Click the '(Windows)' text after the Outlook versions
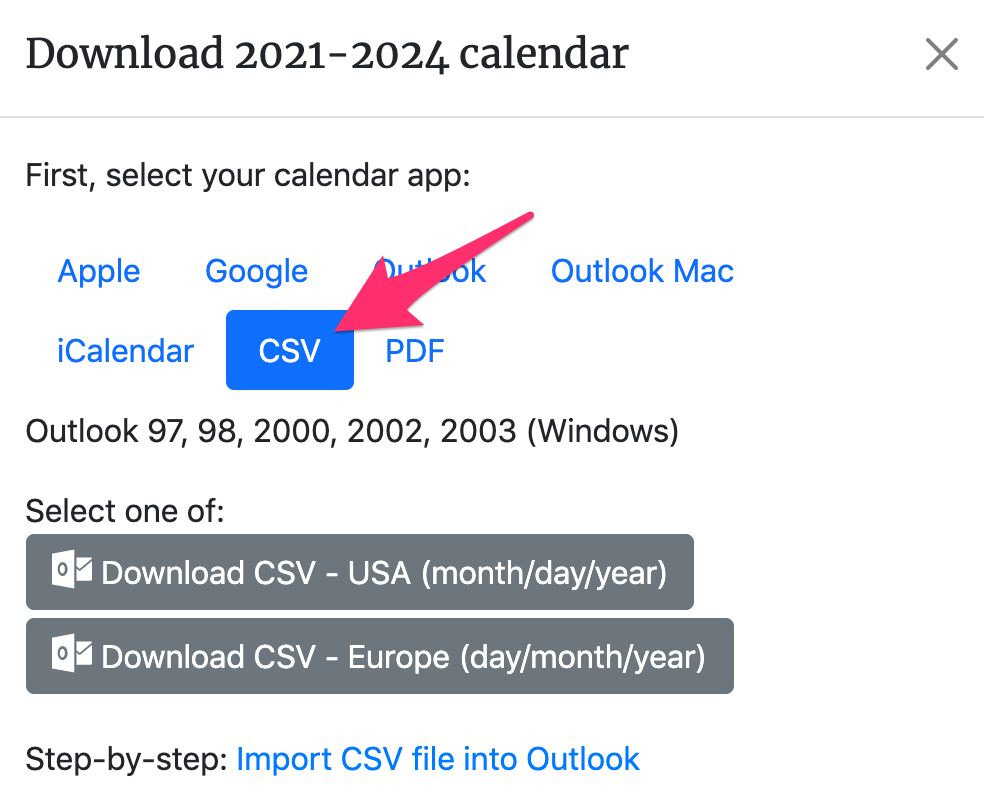 click(x=602, y=432)
